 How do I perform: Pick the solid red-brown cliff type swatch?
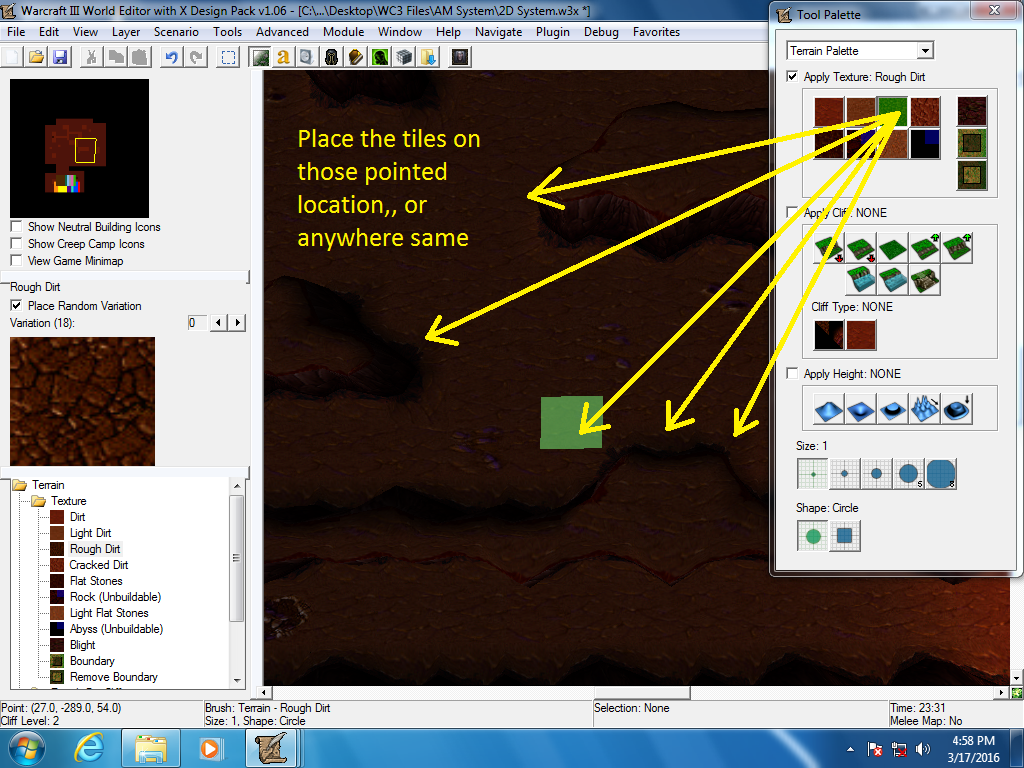(x=861, y=334)
